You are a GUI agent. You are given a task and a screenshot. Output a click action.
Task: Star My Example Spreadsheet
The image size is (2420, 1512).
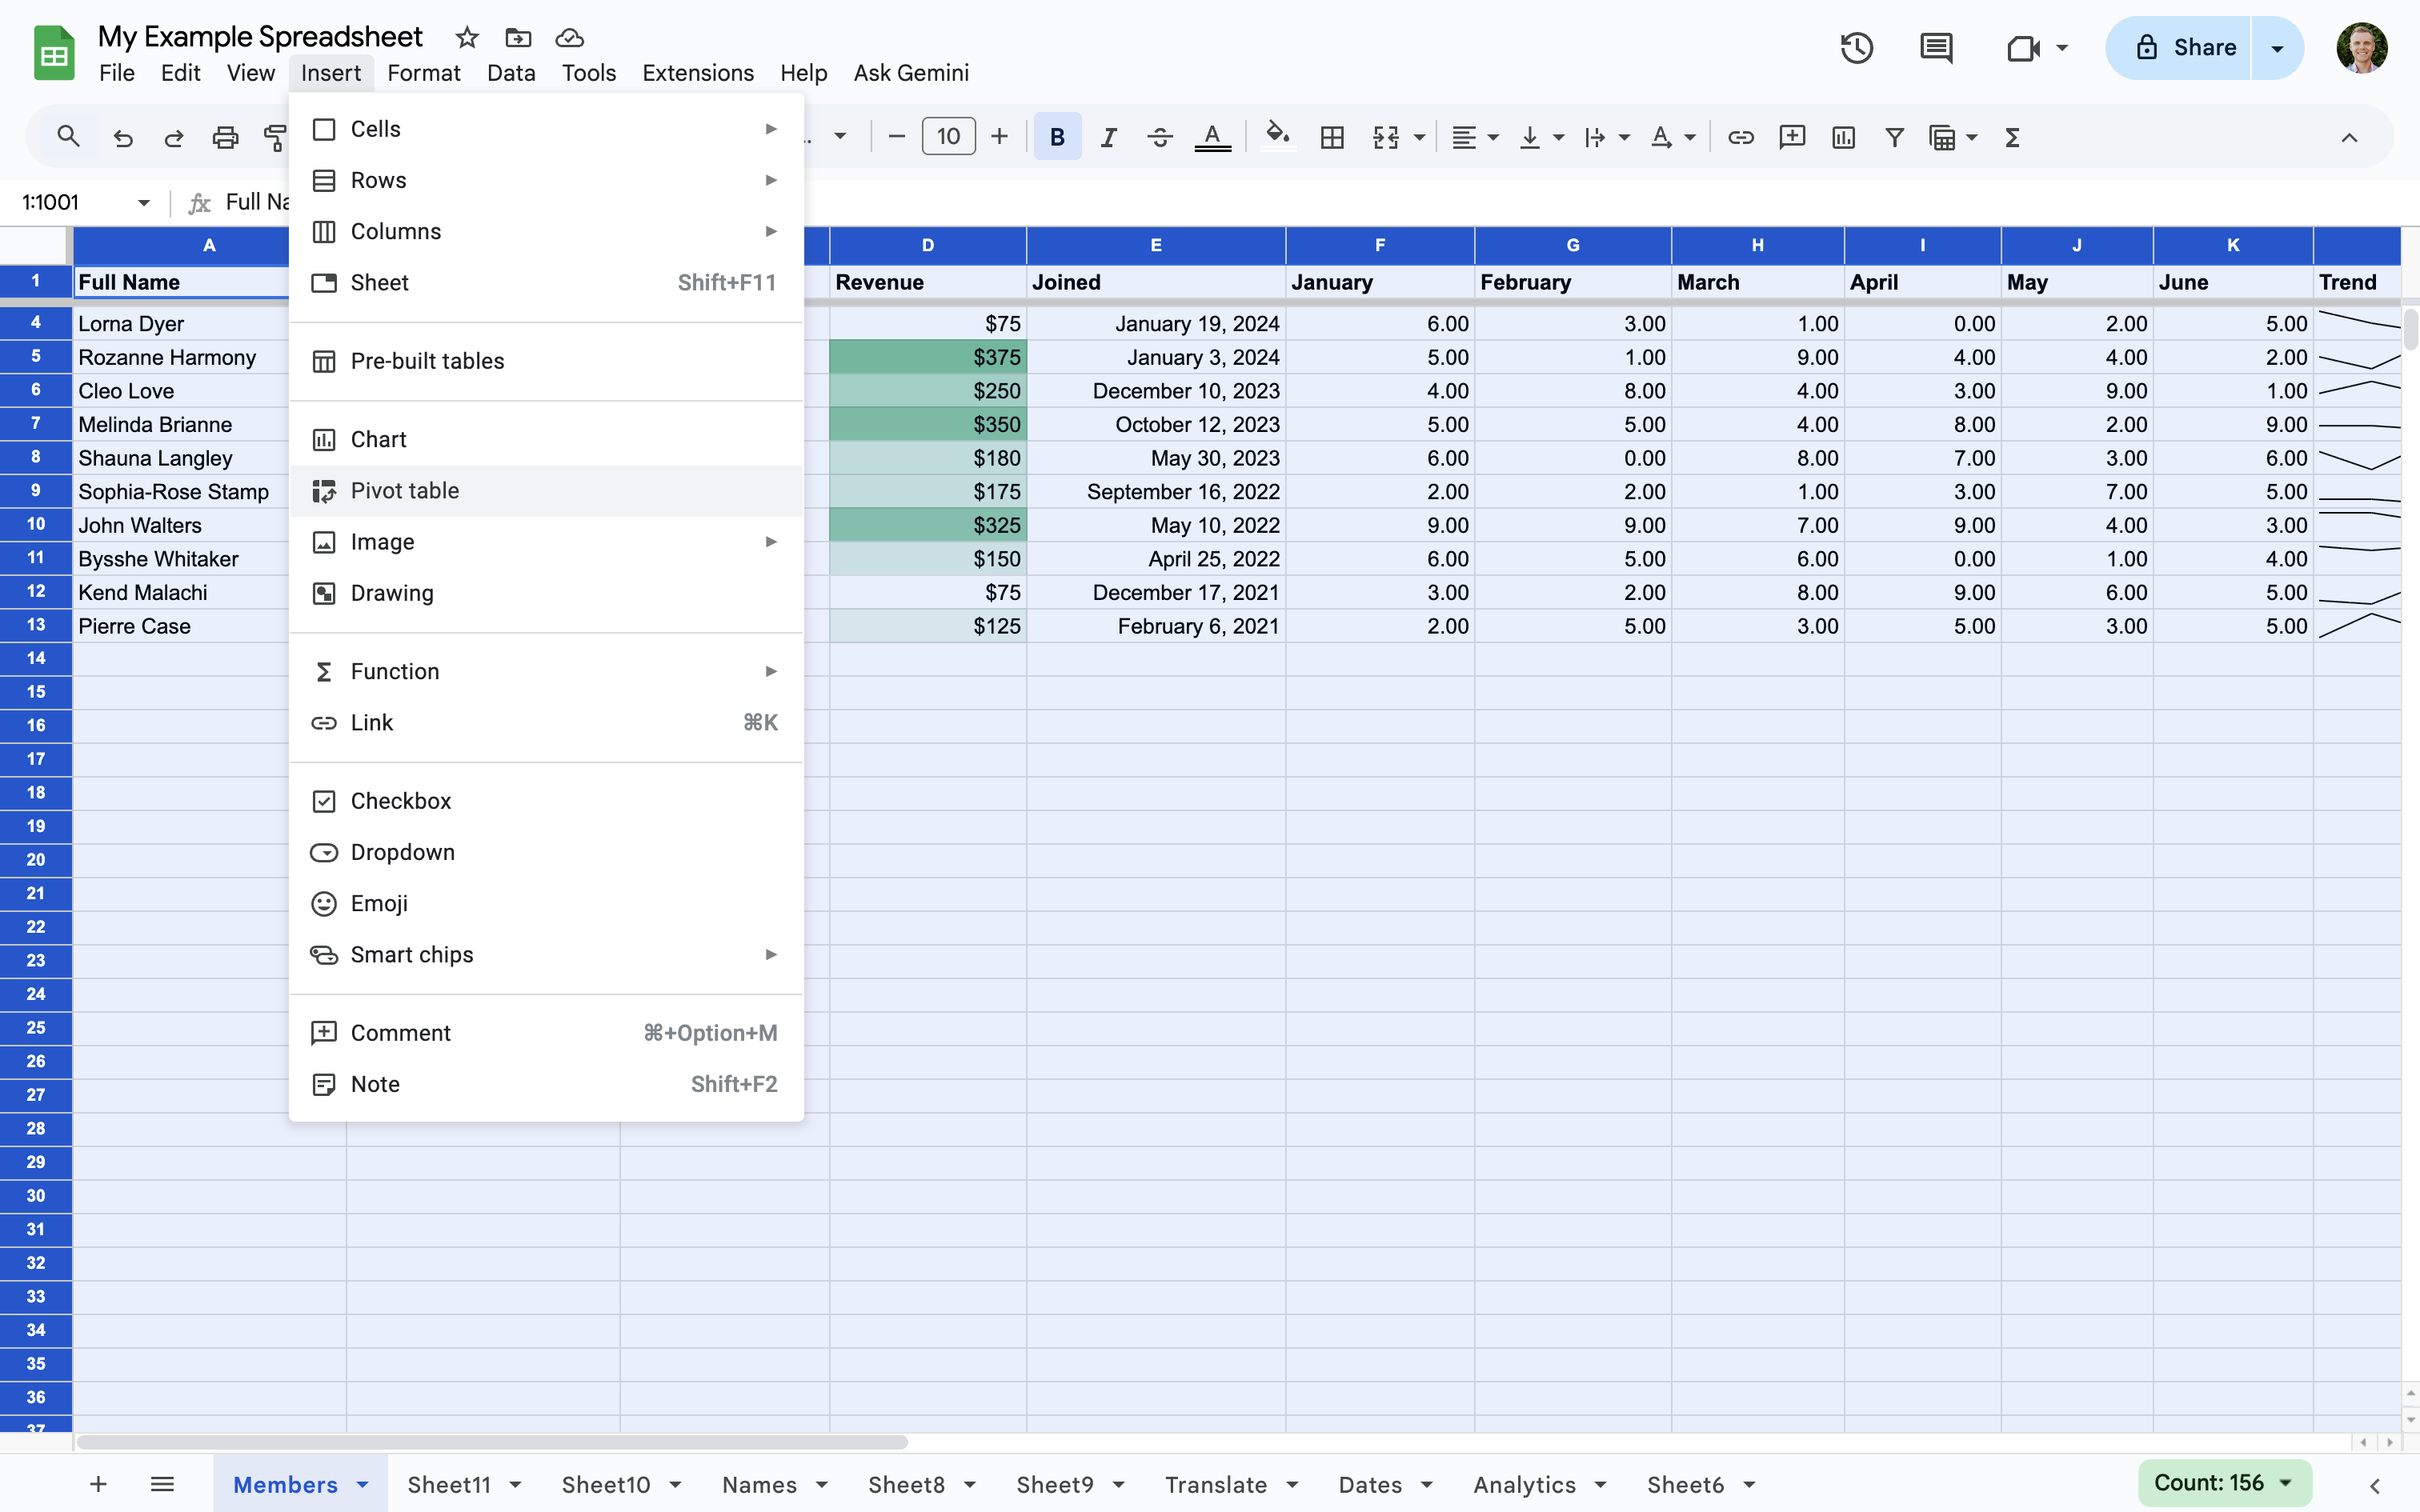(x=467, y=37)
